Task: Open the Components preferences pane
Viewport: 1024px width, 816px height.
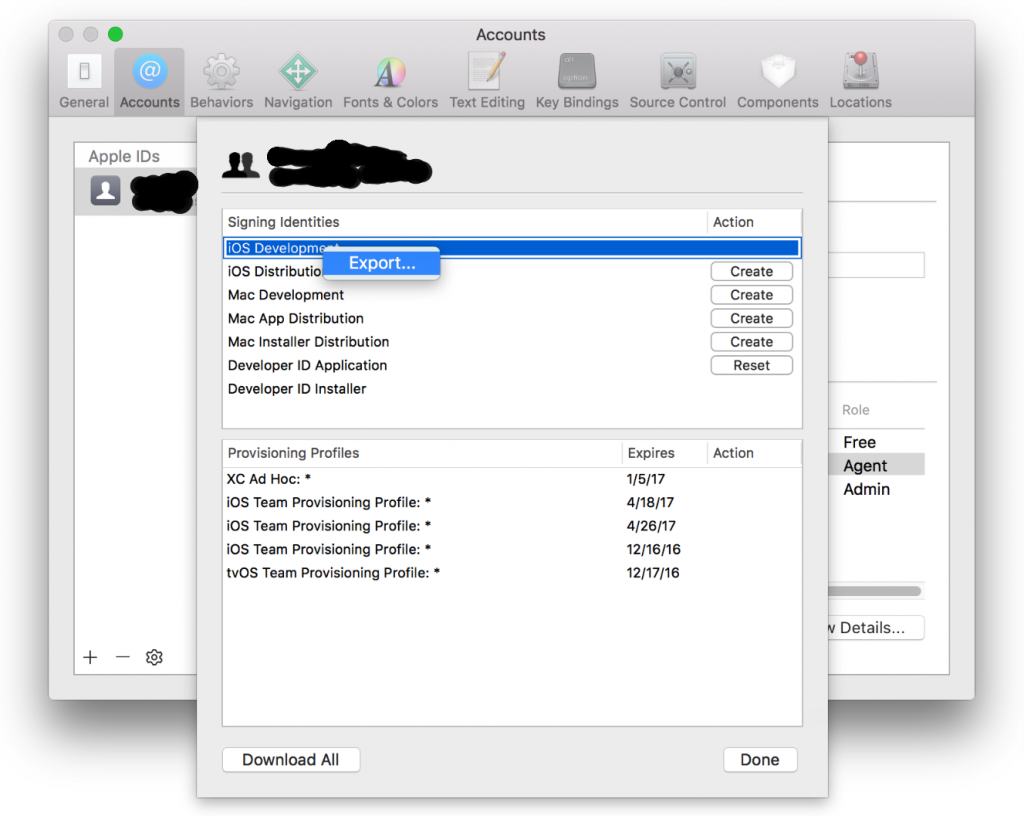Action: click(777, 81)
